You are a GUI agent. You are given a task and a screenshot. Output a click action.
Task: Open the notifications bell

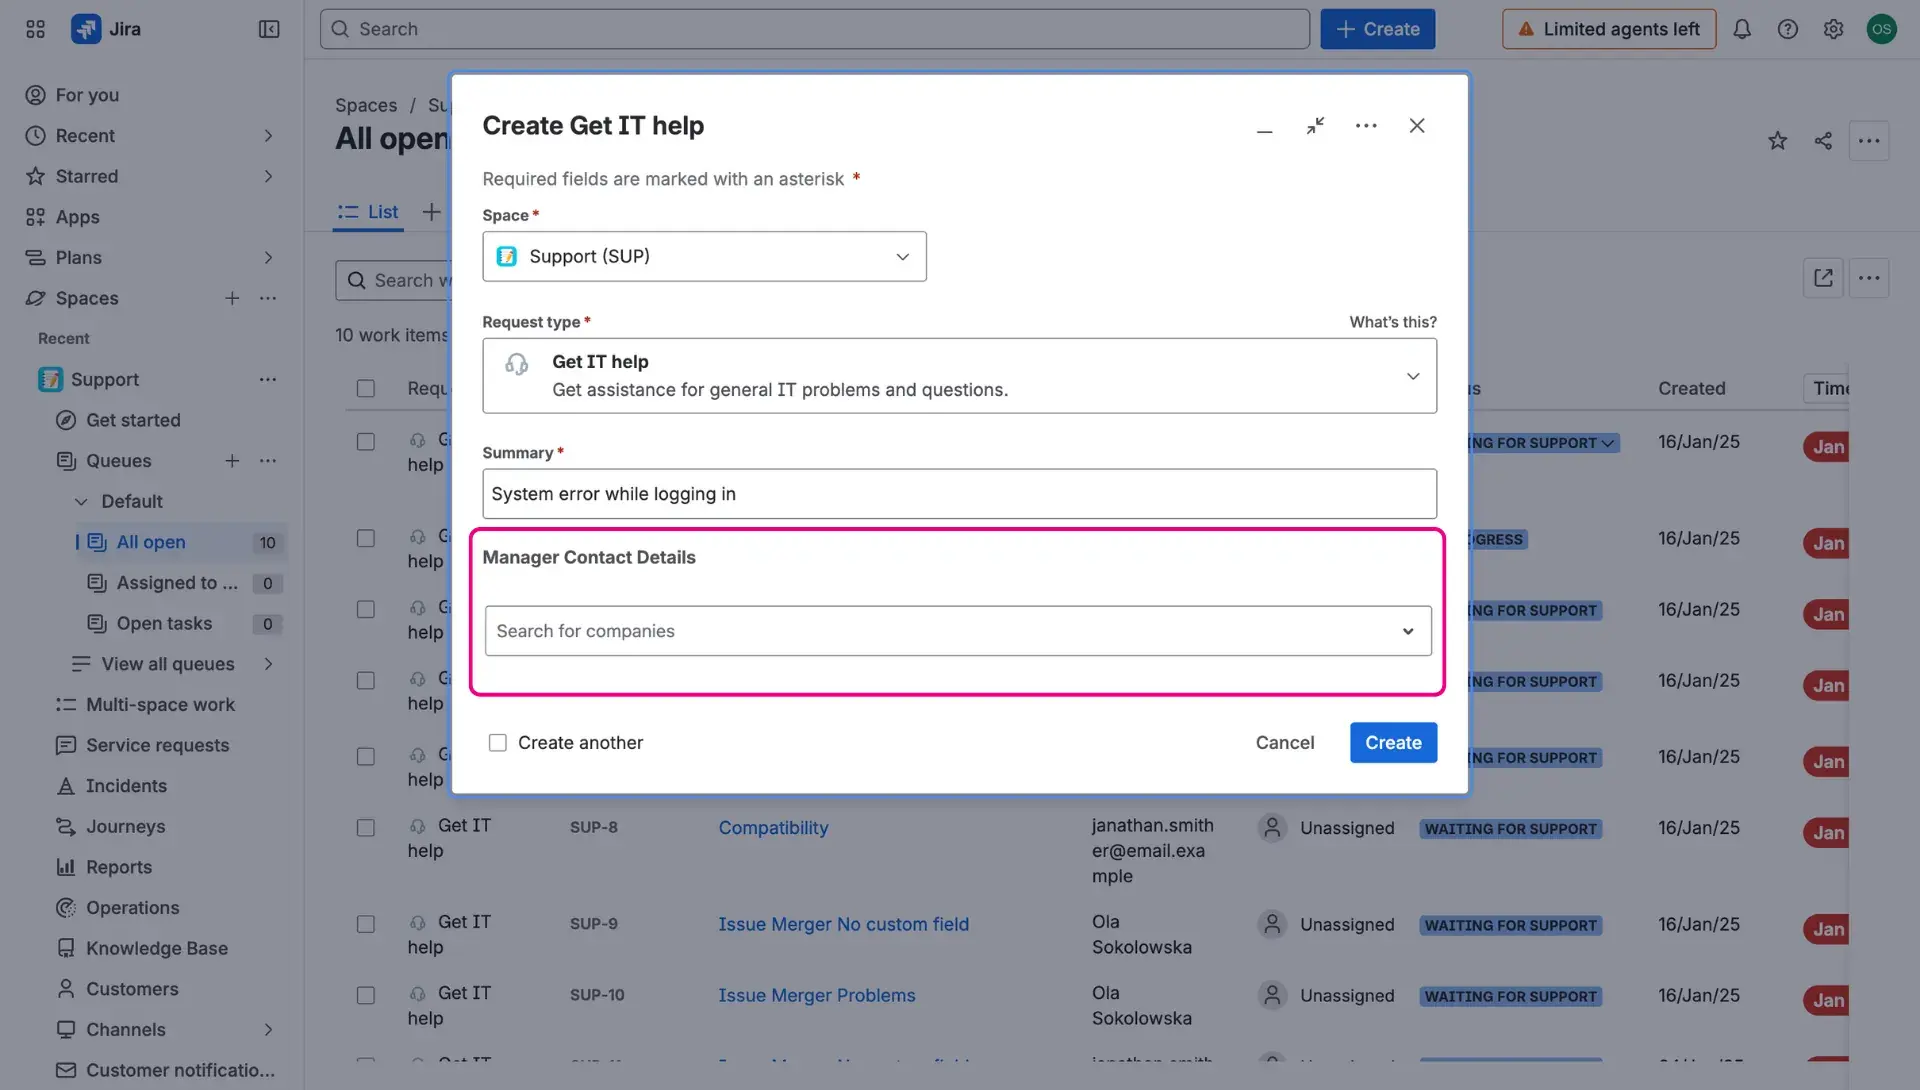click(1742, 29)
